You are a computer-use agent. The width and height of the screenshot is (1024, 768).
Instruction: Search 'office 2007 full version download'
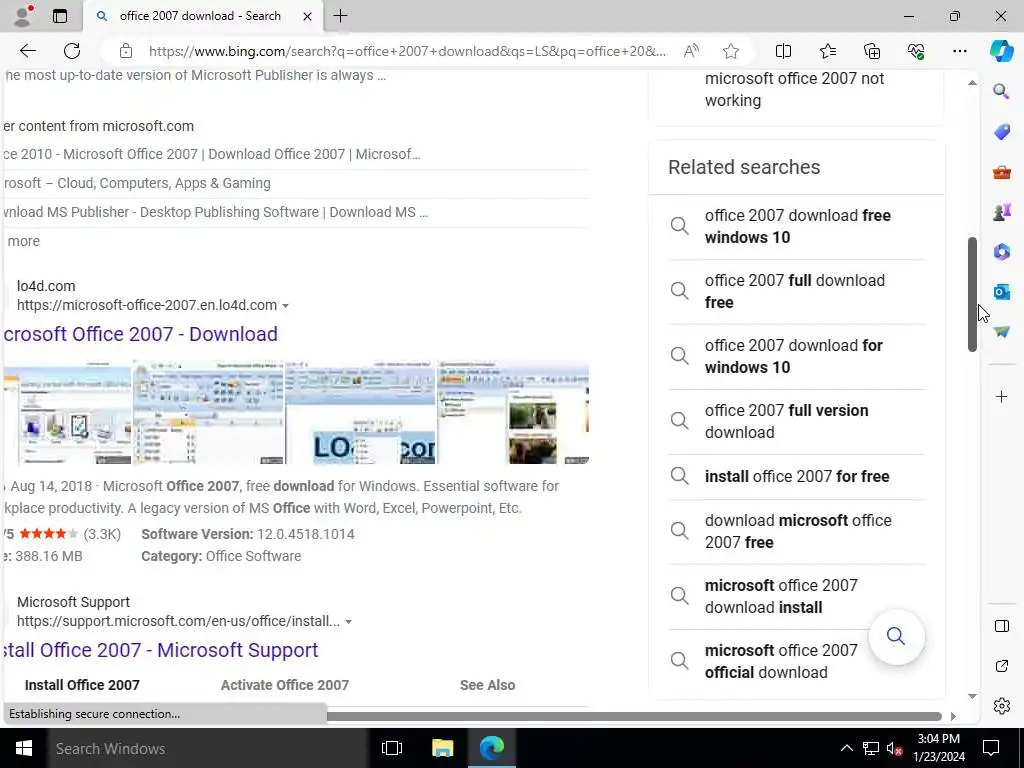[797, 421]
